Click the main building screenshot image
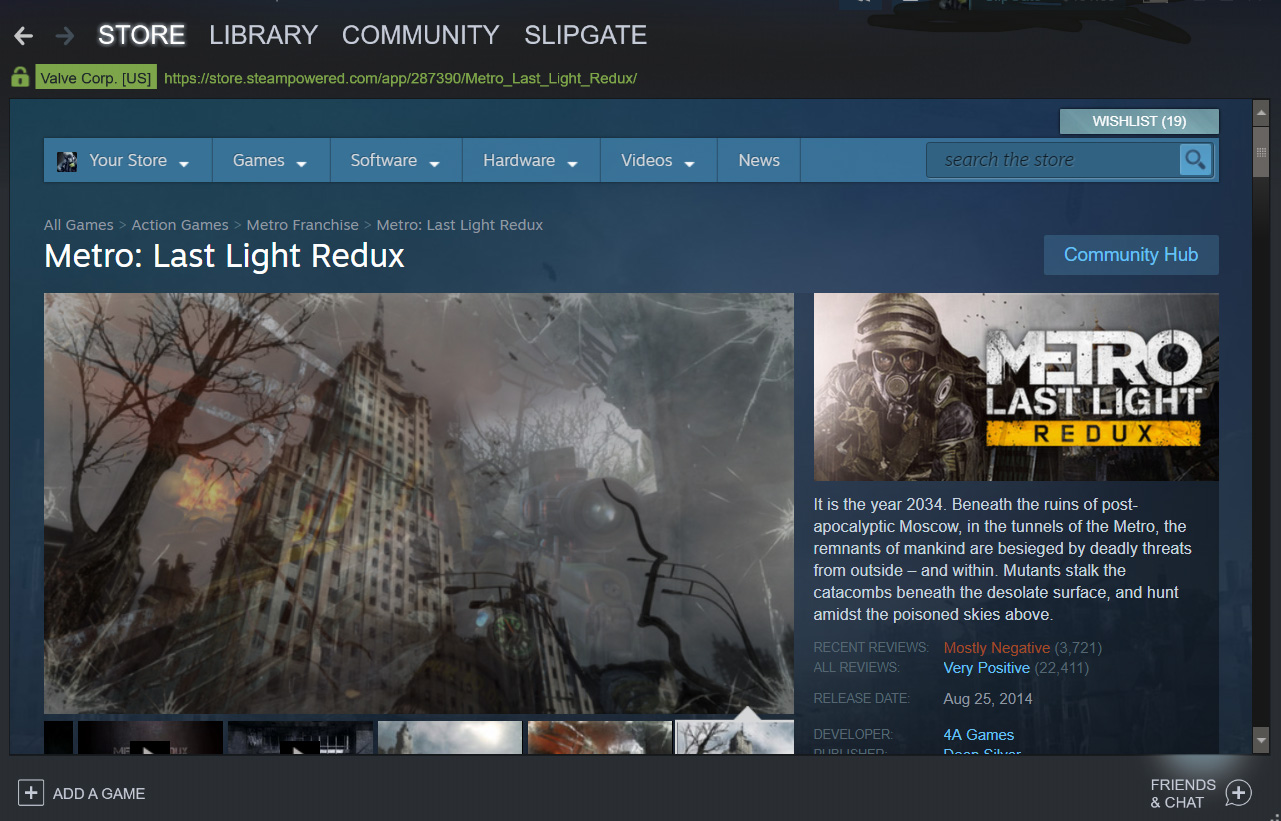Screen dimensions: 1281x821 (419, 503)
